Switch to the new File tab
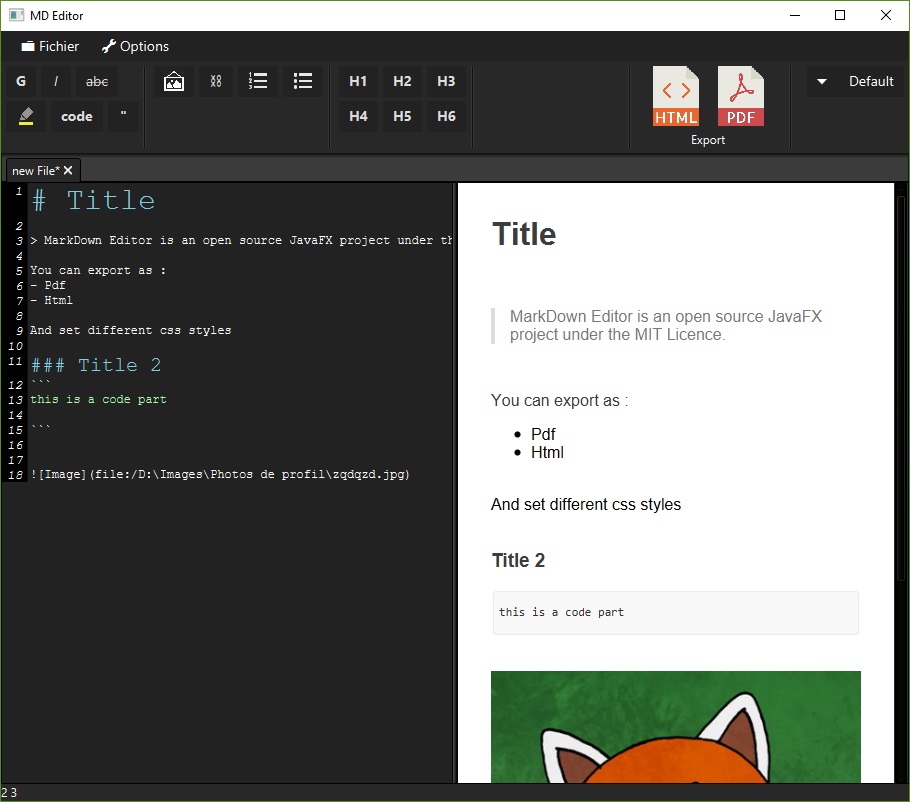The height and width of the screenshot is (802, 910). [35, 171]
